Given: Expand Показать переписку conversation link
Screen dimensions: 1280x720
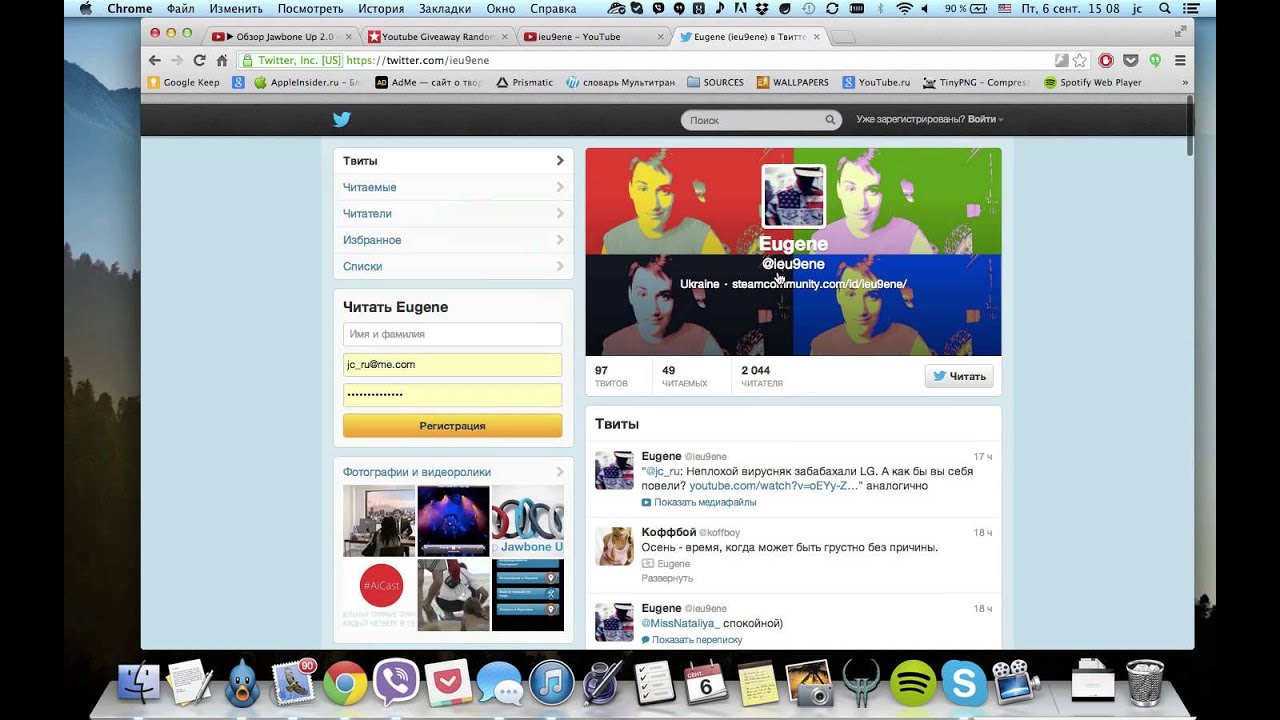Looking at the screenshot, I should point(692,640).
